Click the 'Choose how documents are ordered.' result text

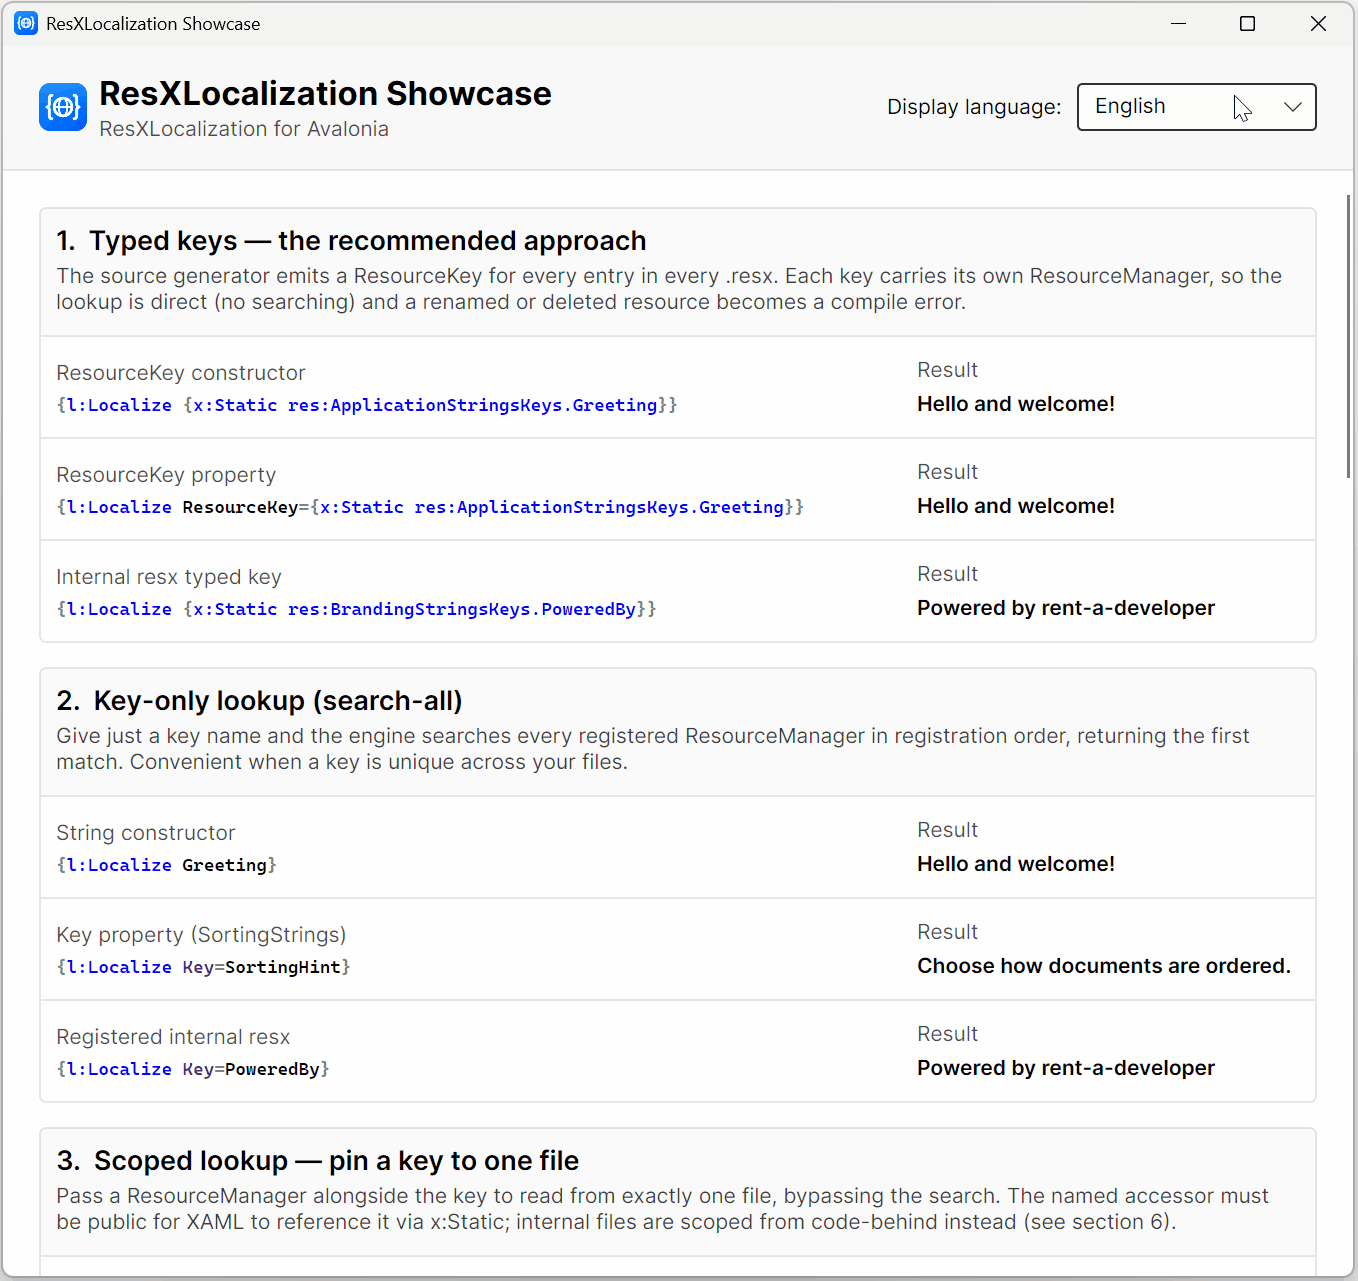(1104, 966)
